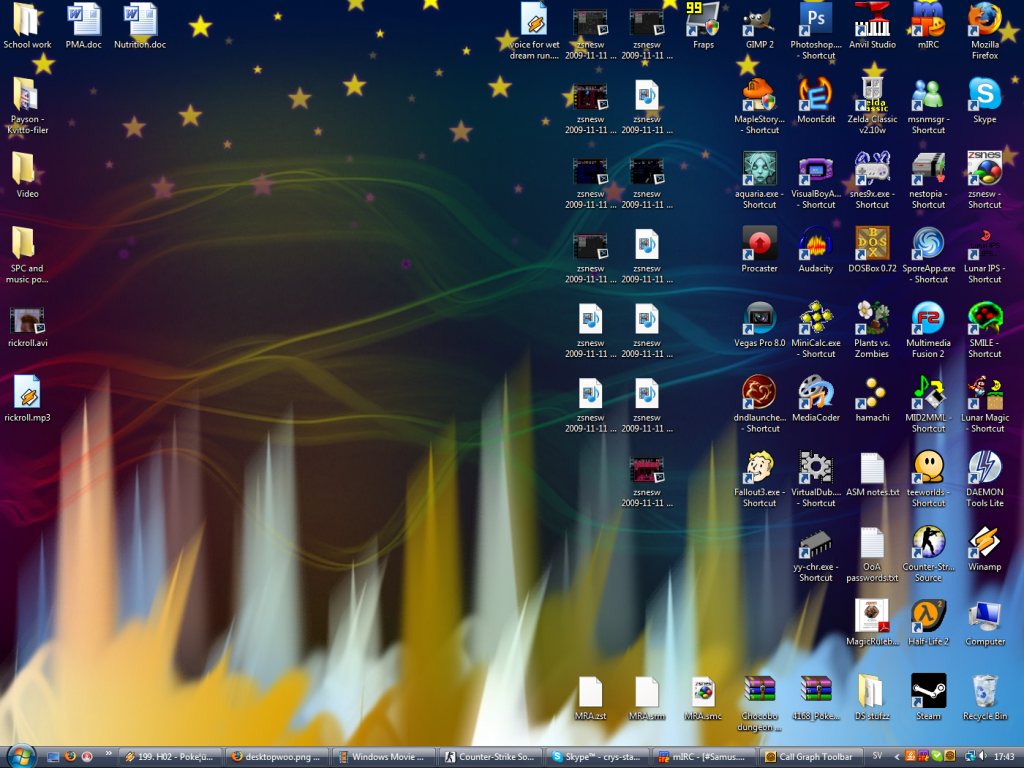Select the rickroll.avi video thumbnail

[27, 321]
